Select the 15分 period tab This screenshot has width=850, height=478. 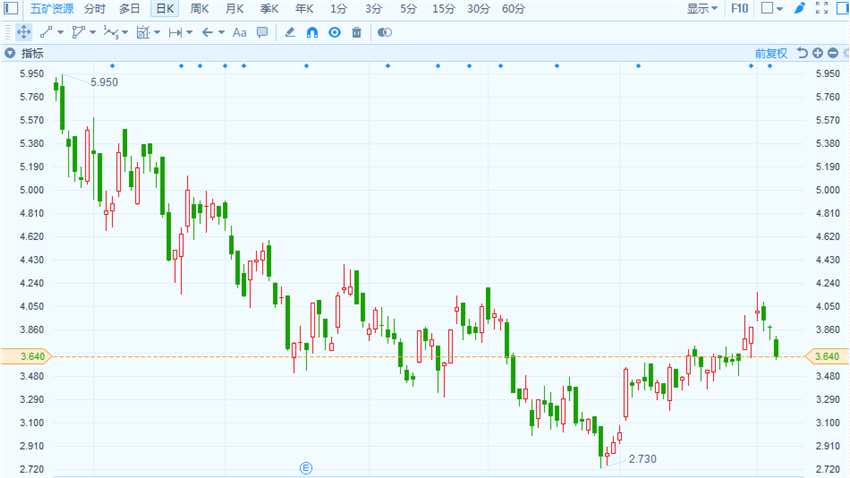[443, 9]
